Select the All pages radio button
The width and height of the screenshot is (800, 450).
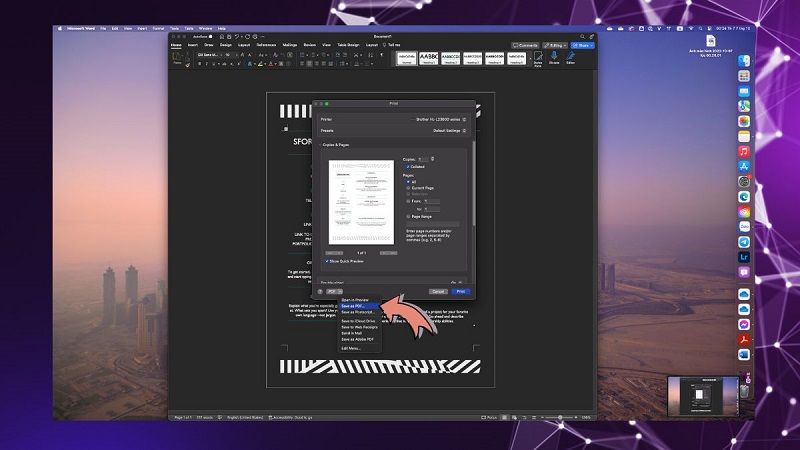click(408, 182)
